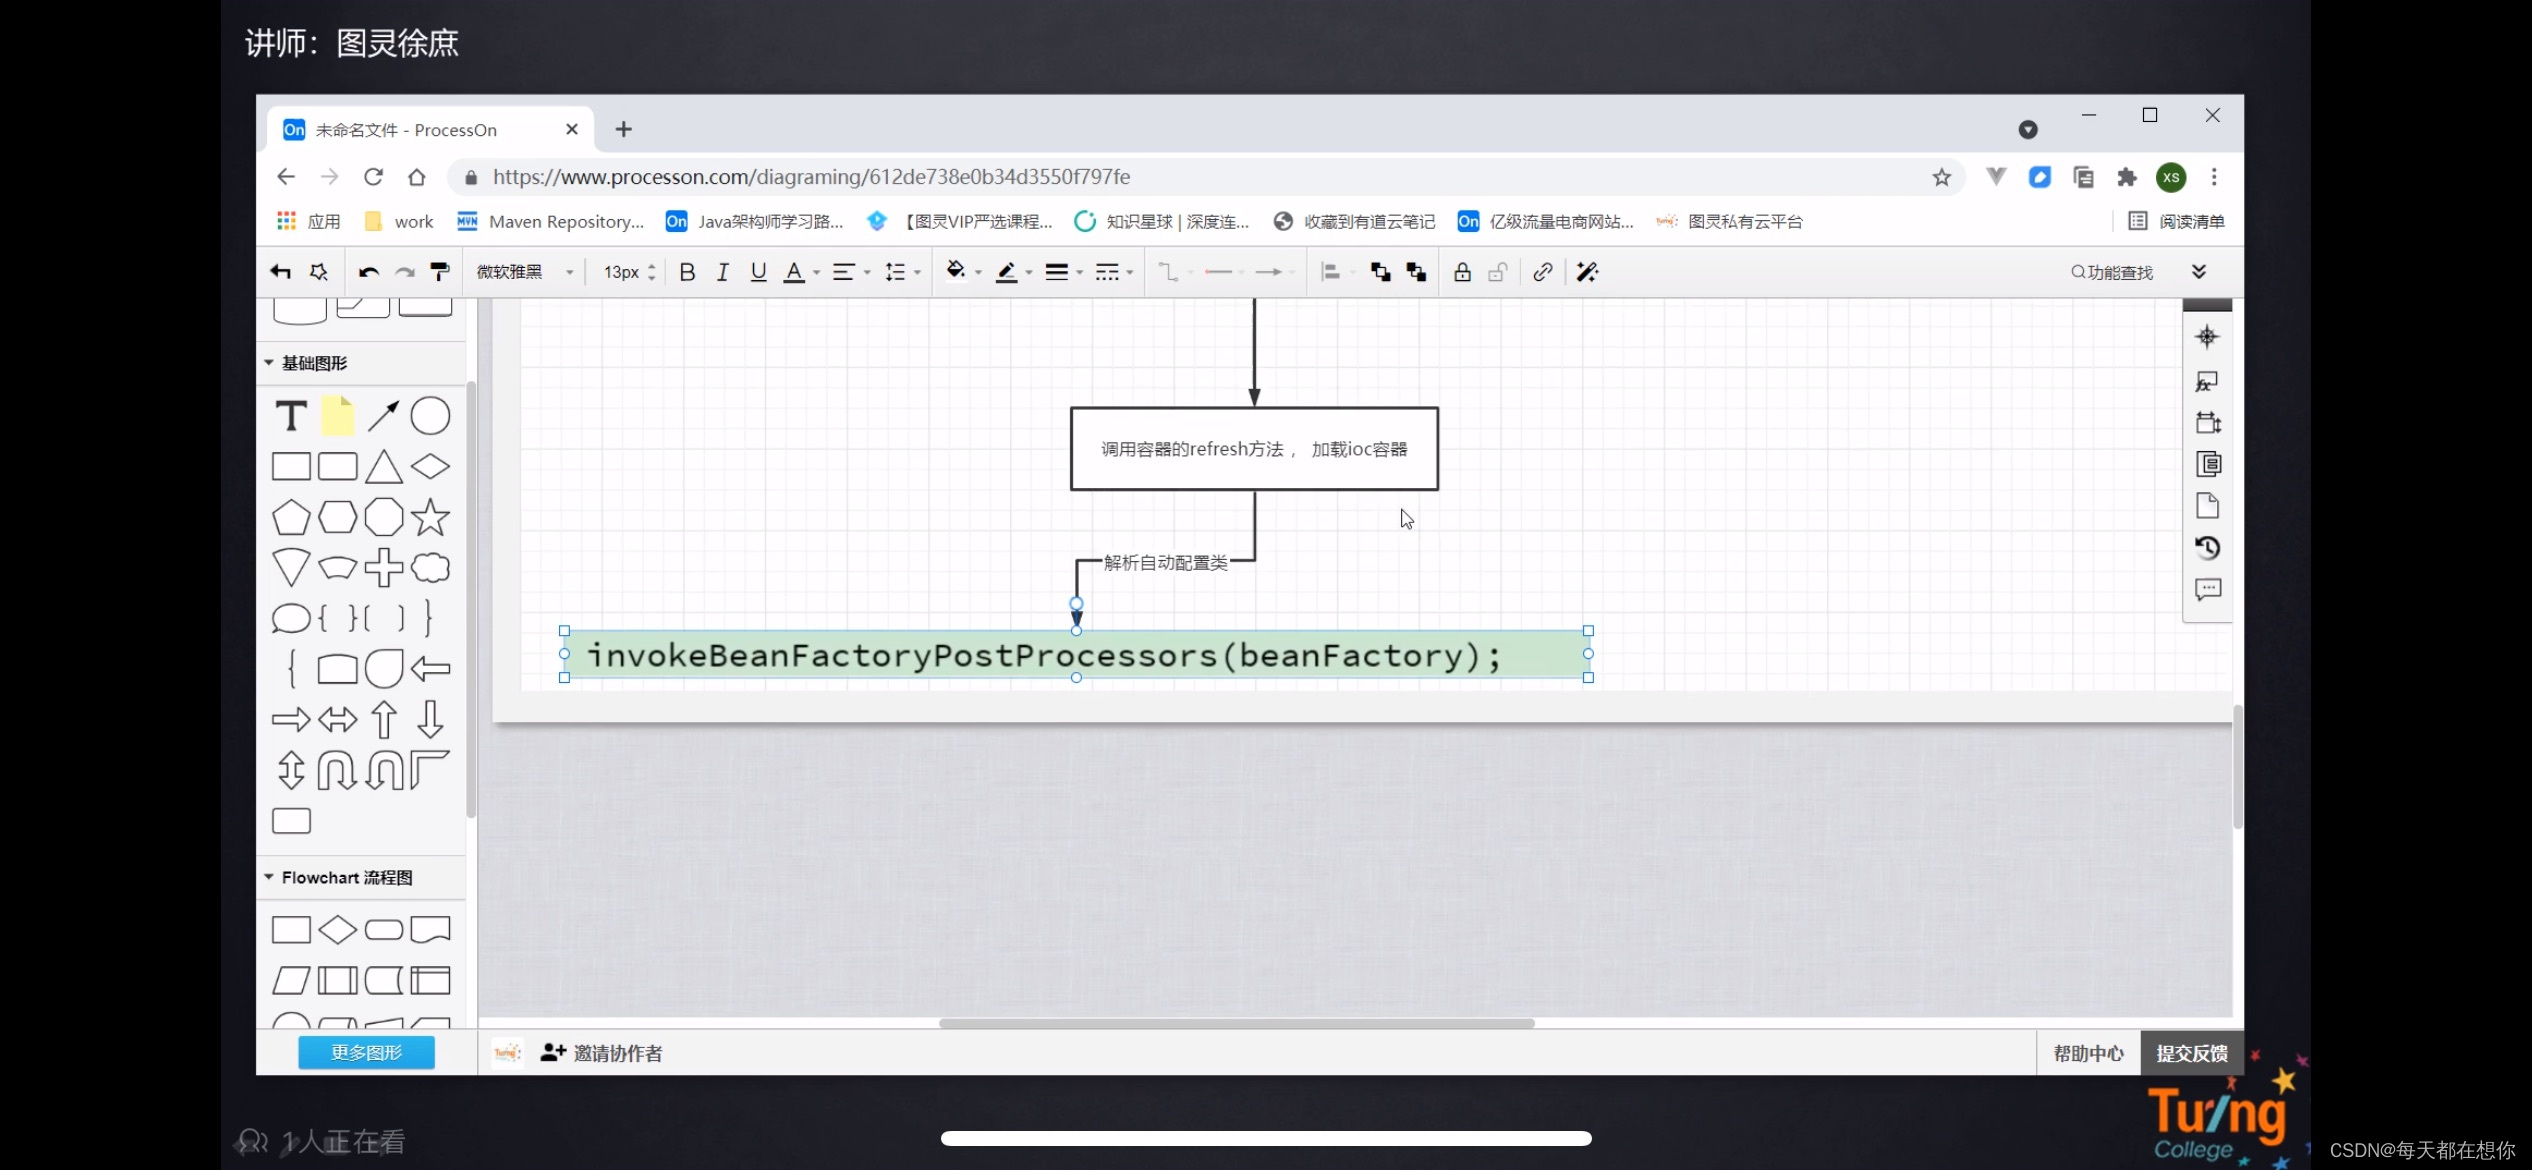Select the circle shape
Viewport: 2532px width, 1170px height.
(430, 416)
